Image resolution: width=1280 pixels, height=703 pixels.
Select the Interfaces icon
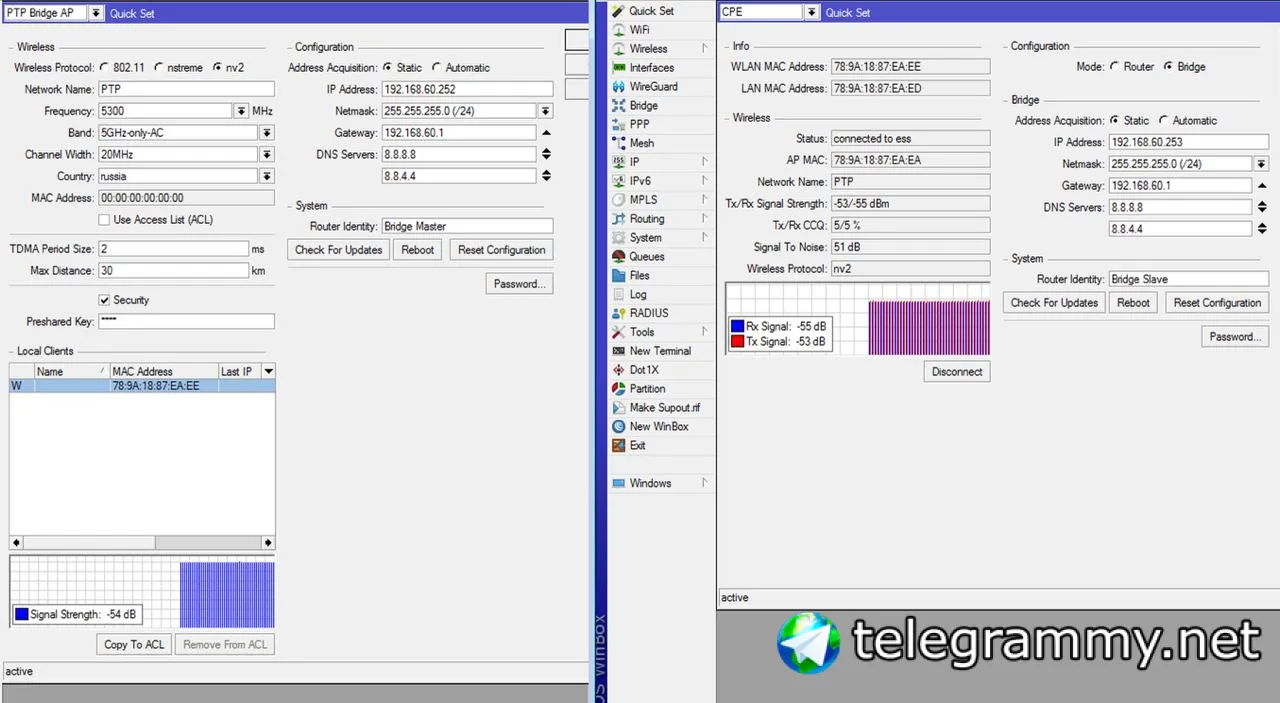tap(619, 68)
